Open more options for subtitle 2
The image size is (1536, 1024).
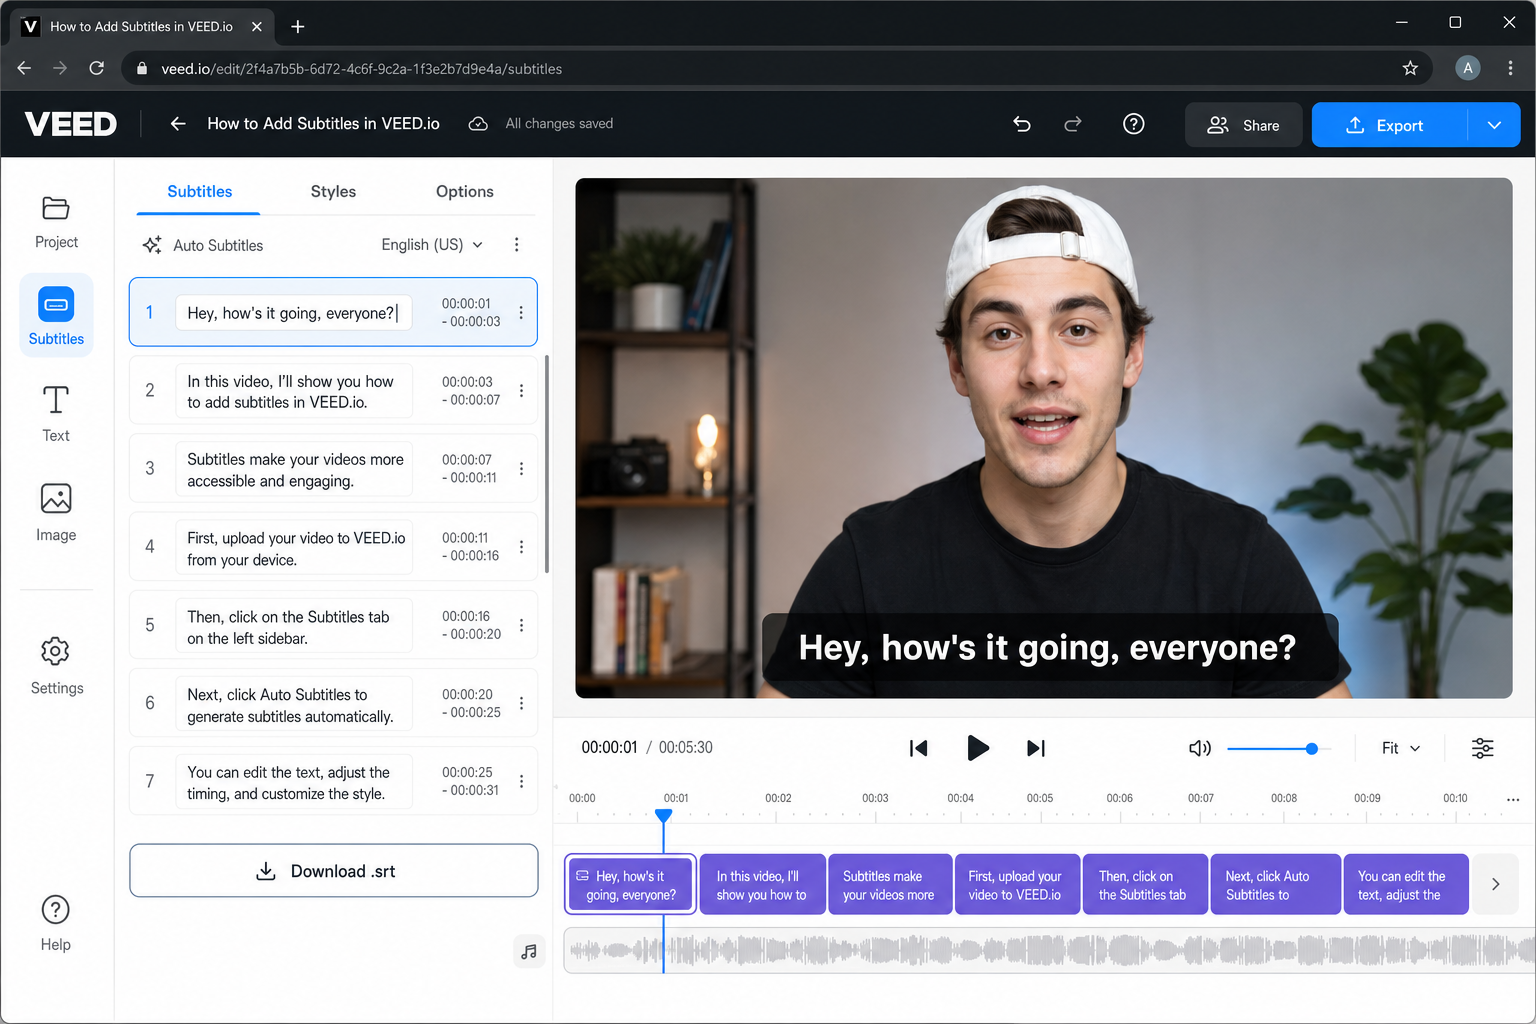[x=521, y=391]
